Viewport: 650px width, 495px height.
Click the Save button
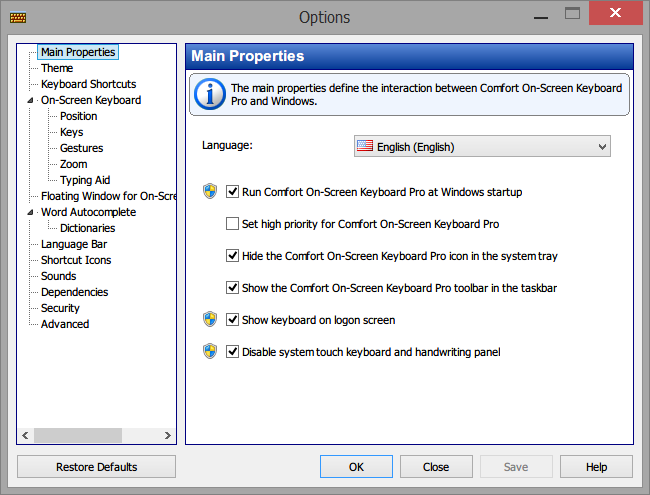(516, 467)
